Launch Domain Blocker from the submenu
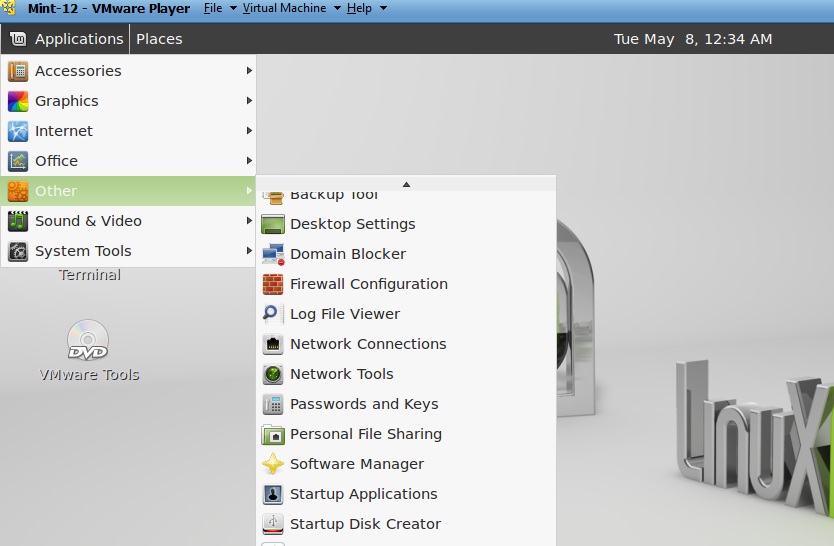Screen dimensions: 834x546 tap(406, 254)
